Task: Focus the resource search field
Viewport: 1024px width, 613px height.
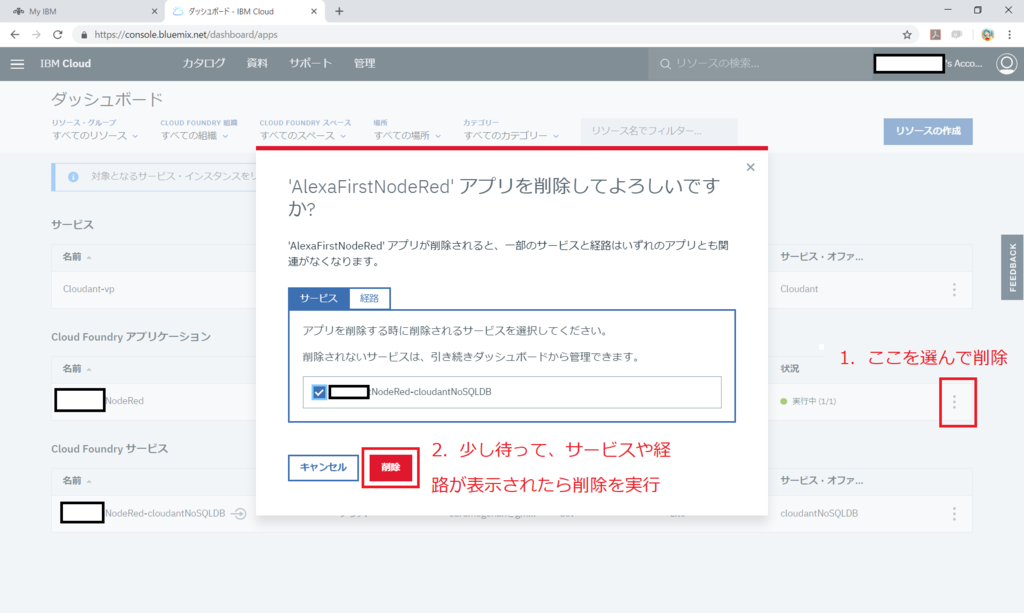Action: pos(760,64)
